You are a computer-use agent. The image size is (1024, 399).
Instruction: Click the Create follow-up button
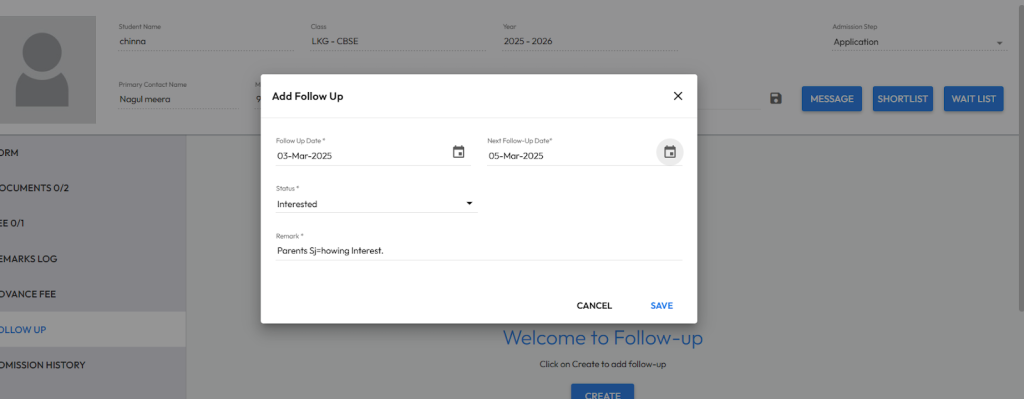coord(602,392)
